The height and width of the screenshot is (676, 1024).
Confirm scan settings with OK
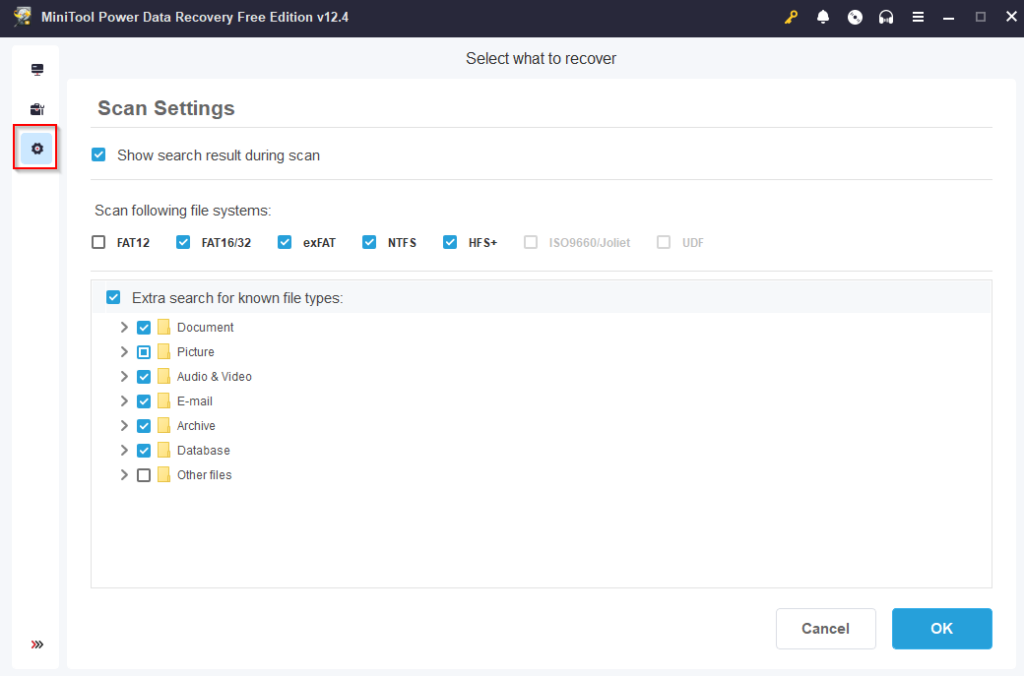click(942, 628)
